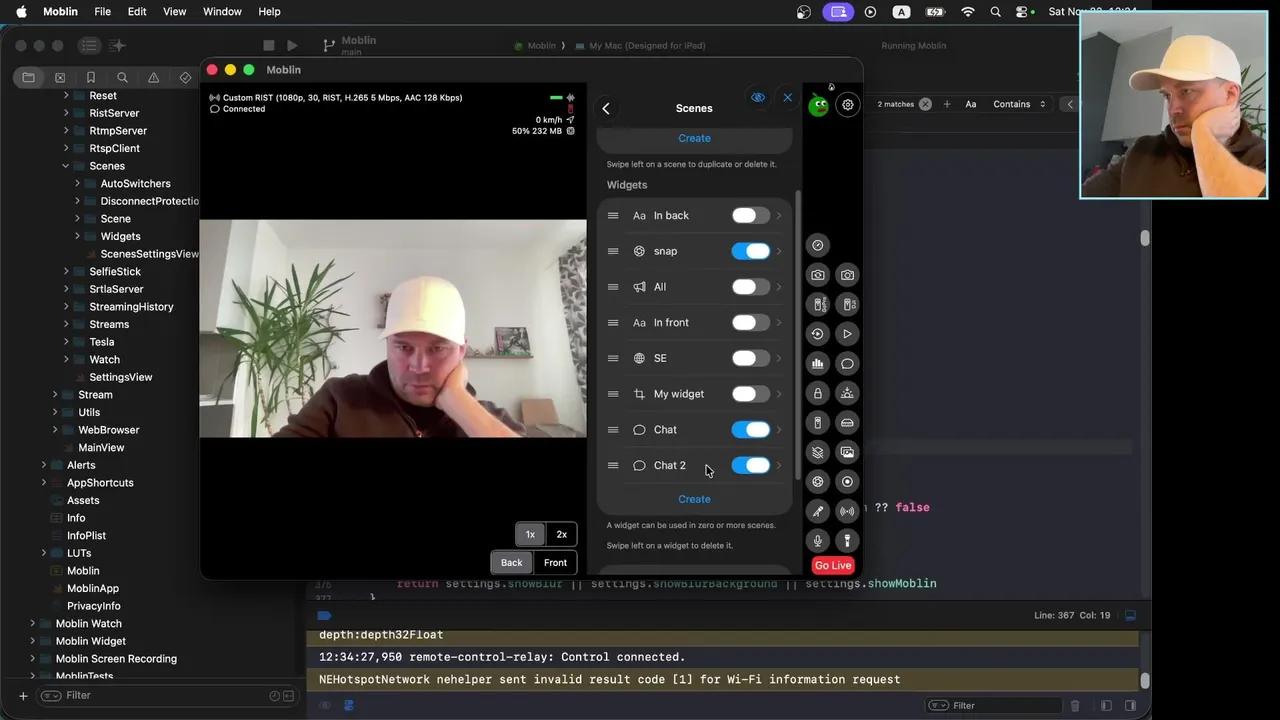The height and width of the screenshot is (720, 1280).
Task: Click Create above the Widgets section
Action: pos(694,138)
